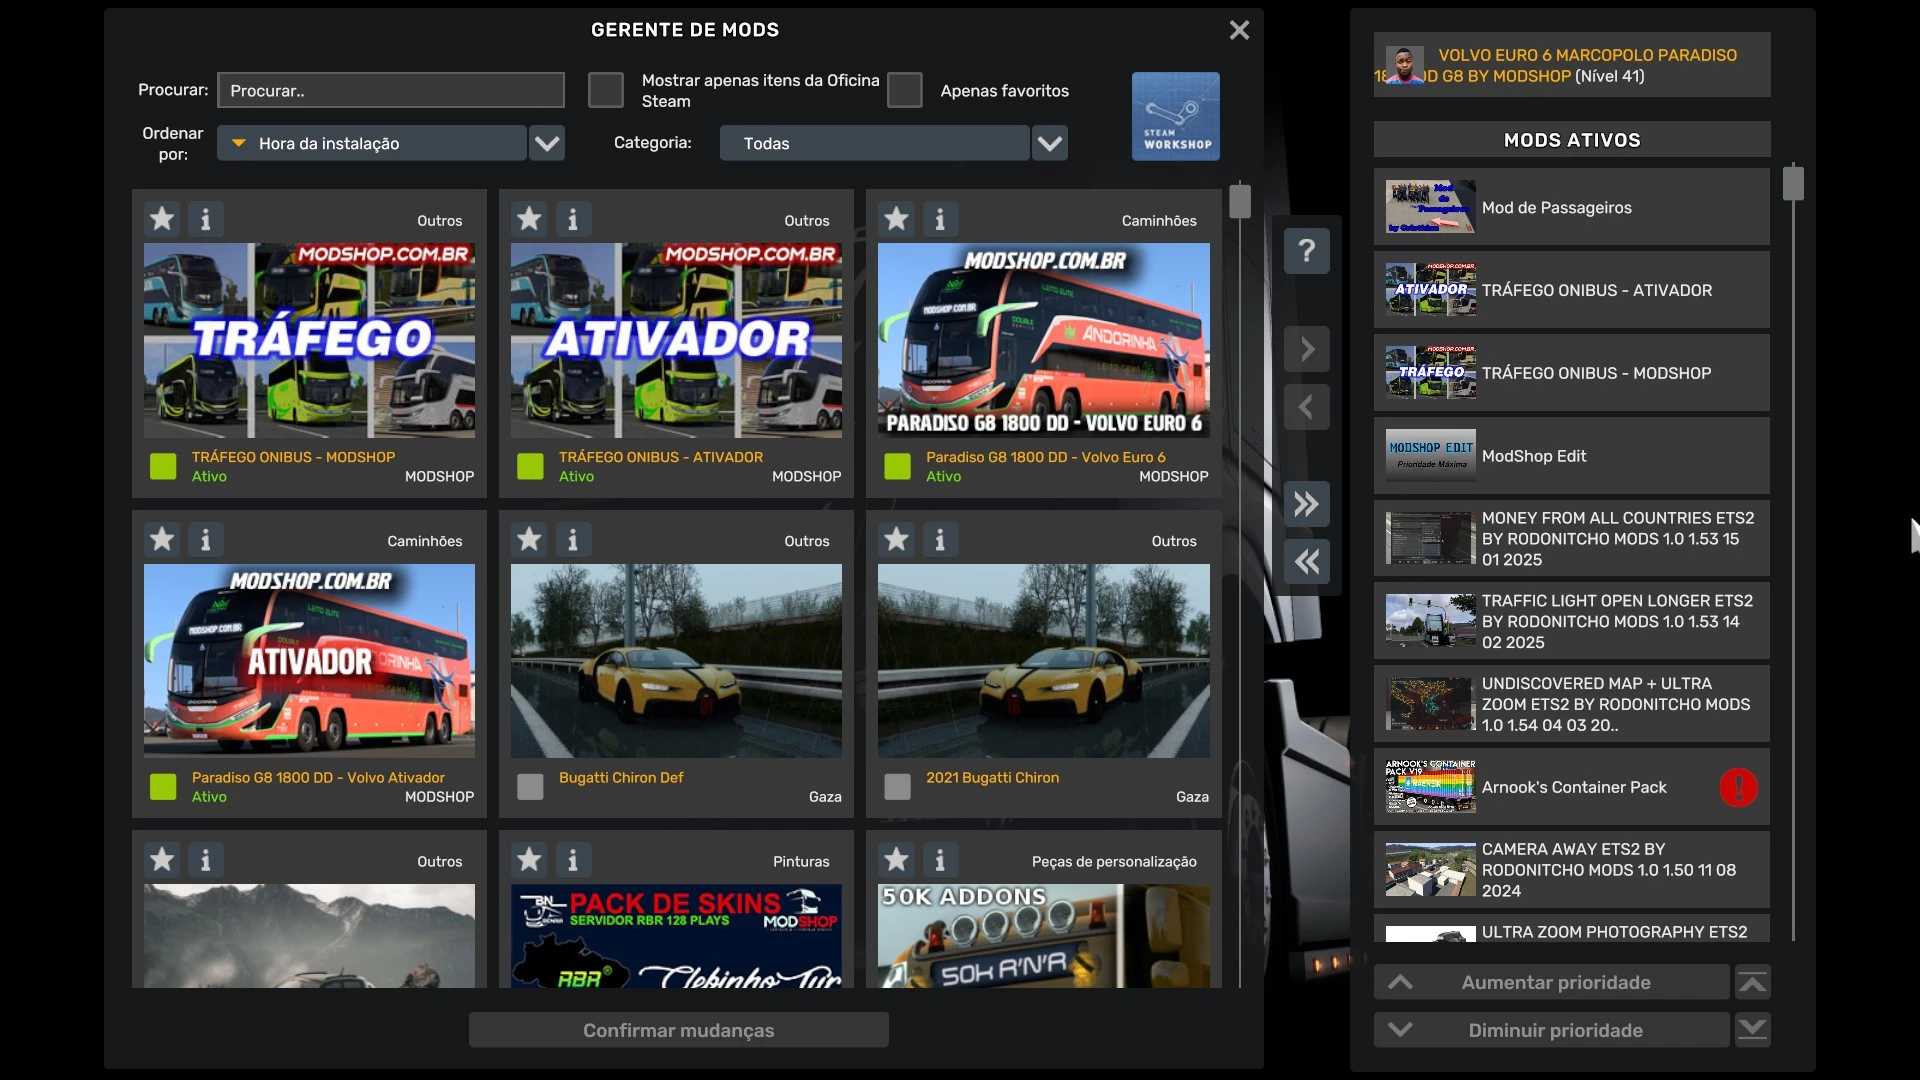Favorite the TRÁFEGO ONIBUS - MODSHOP mod star

tap(162, 219)
